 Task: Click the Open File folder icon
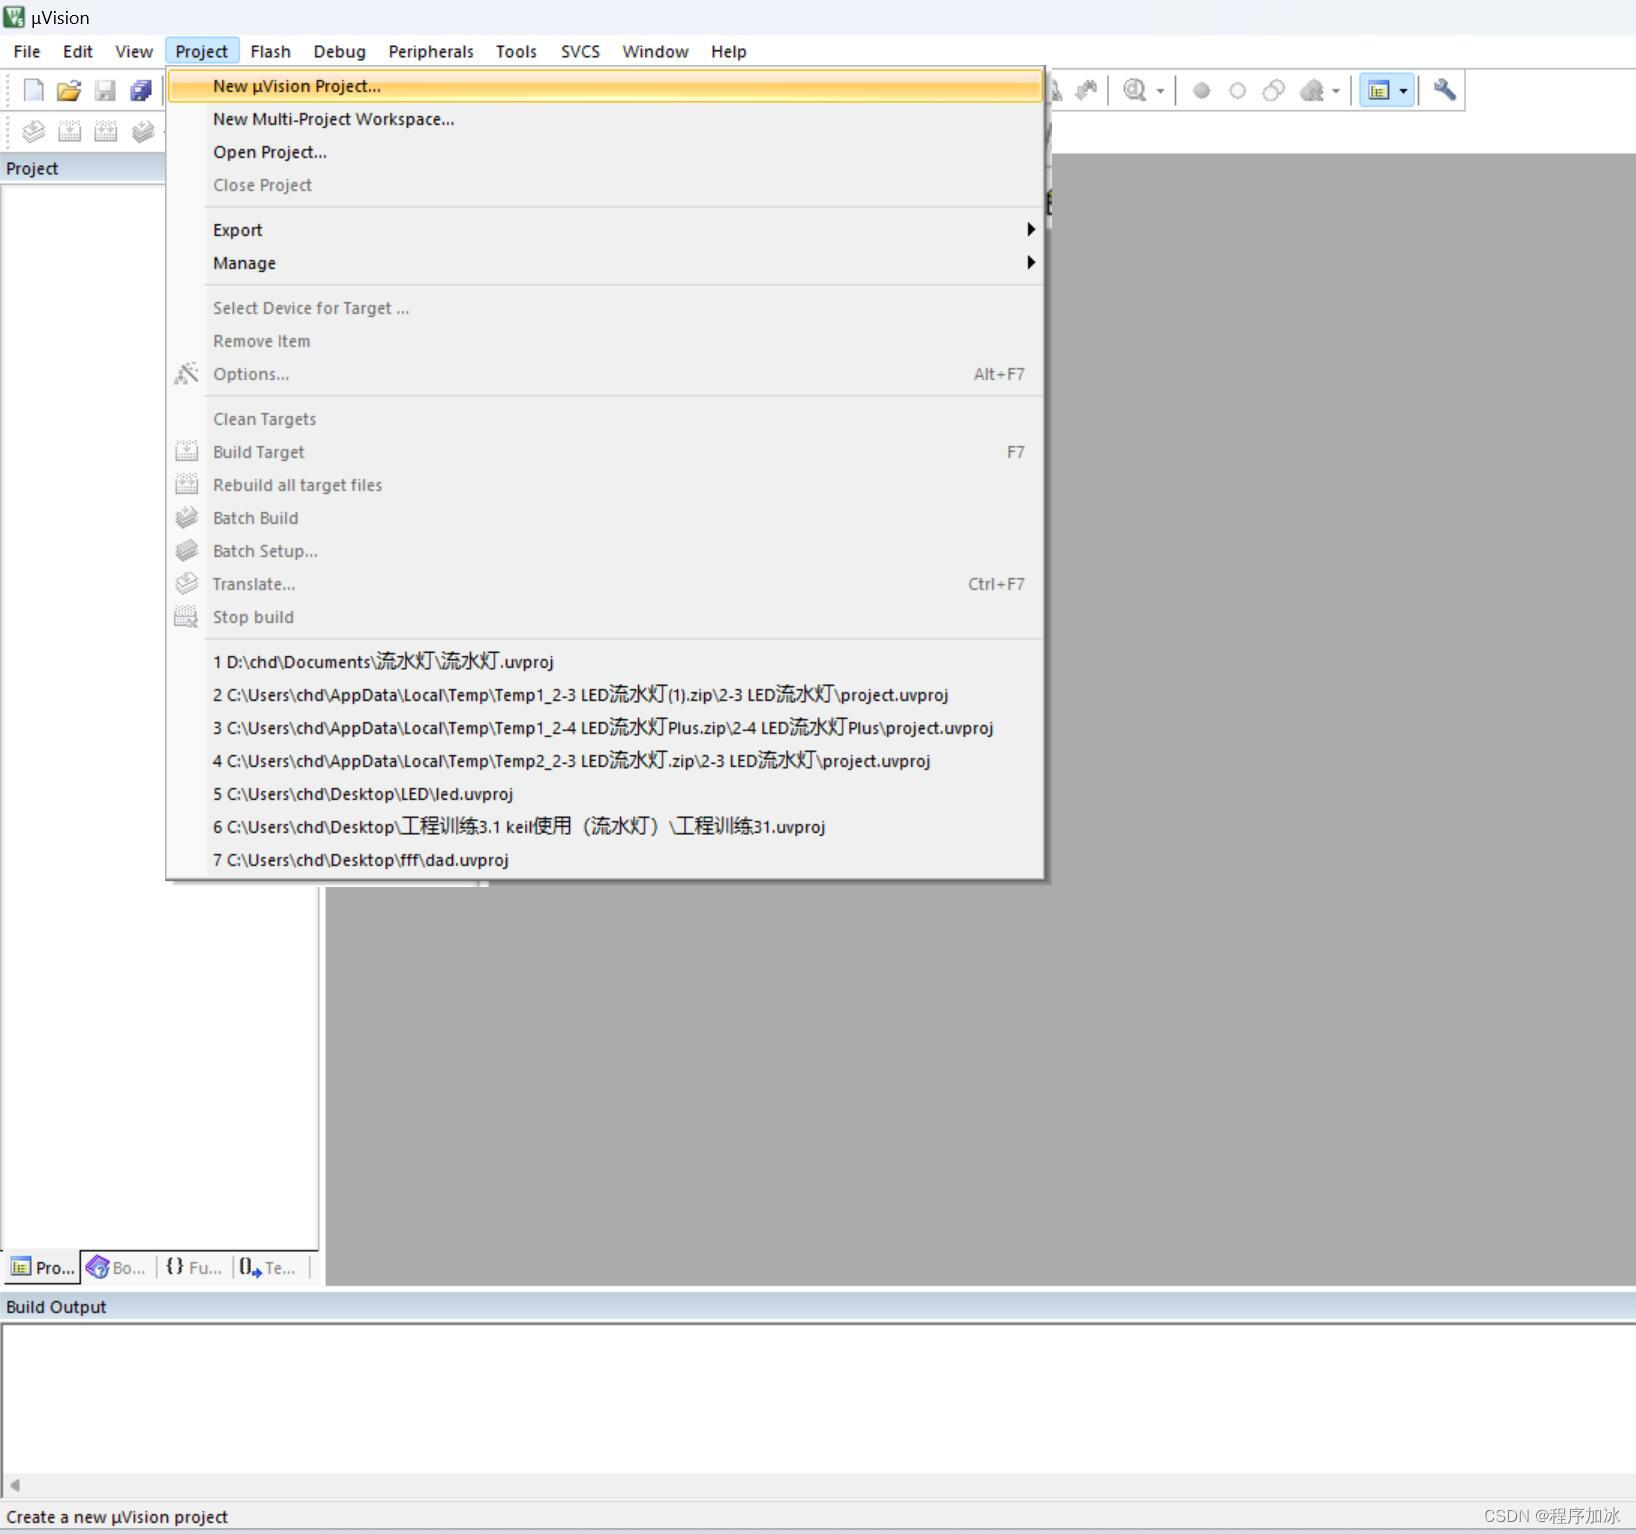pyautogui.click(x=68, y=91)
